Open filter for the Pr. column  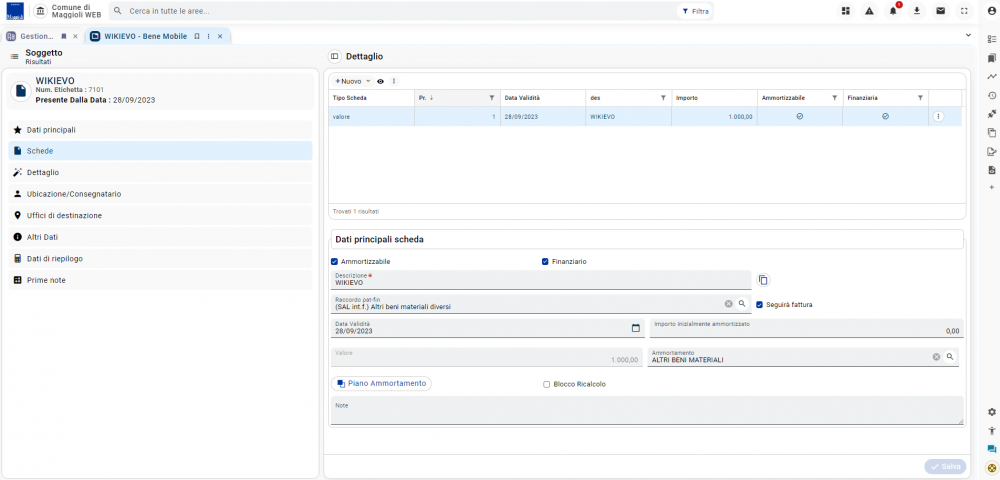[x=491, y=98]
